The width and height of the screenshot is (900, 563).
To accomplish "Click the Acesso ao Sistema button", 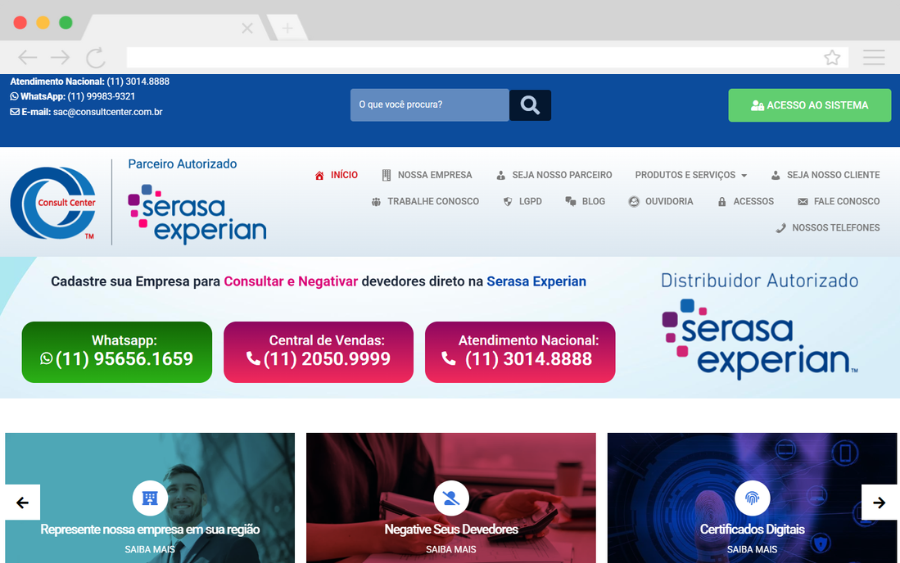I will 809,105.
